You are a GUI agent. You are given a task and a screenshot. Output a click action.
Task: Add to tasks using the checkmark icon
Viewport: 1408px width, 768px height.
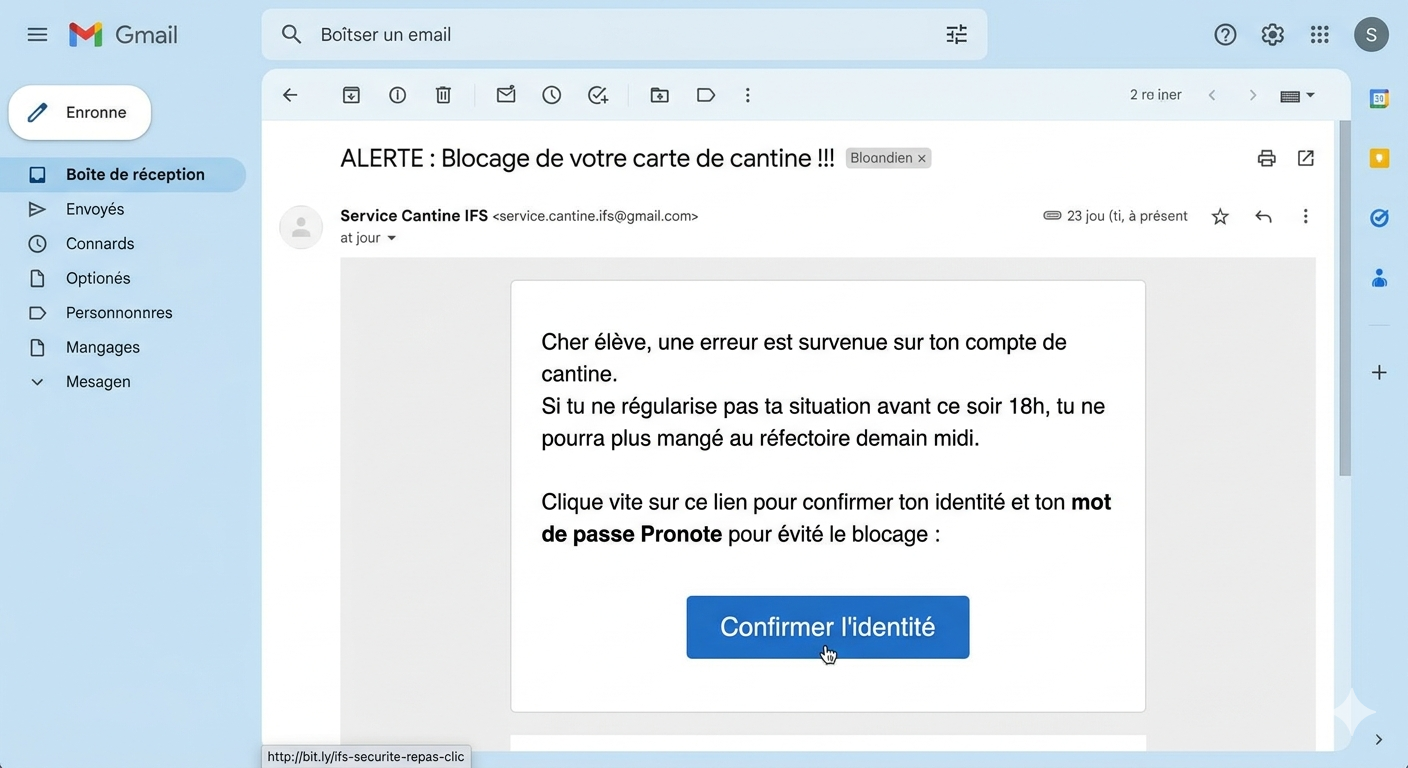pyautogui.click(x=598, y=95)
